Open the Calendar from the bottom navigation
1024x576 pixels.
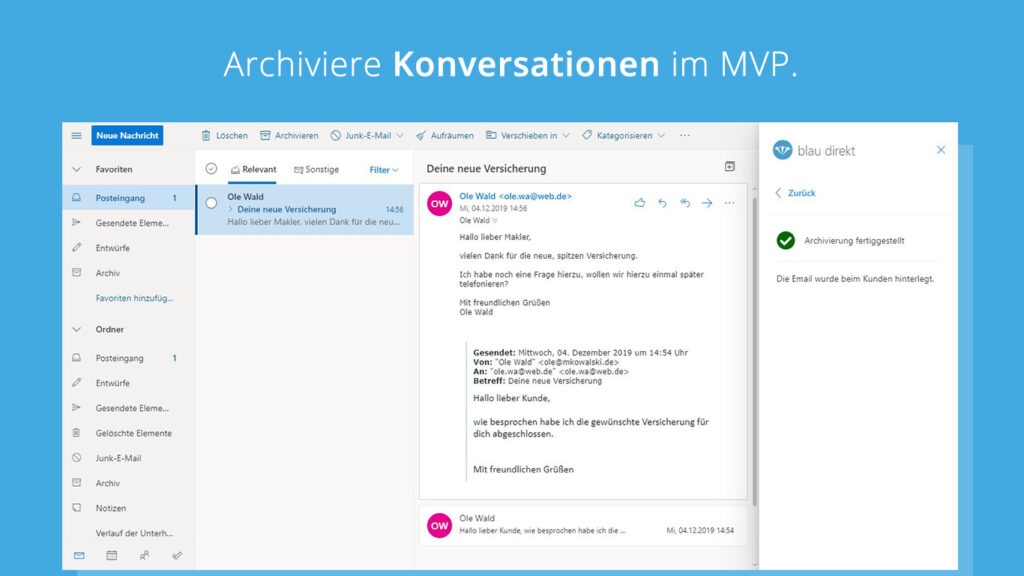coord(111,555)
